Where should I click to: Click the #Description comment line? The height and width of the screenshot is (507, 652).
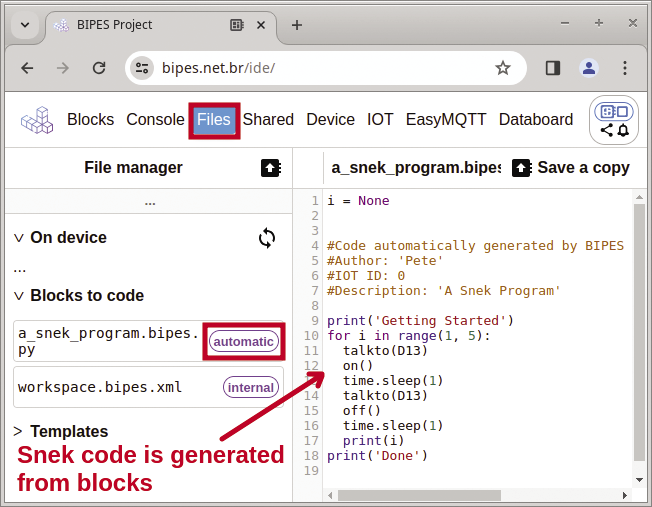point(444,290)
